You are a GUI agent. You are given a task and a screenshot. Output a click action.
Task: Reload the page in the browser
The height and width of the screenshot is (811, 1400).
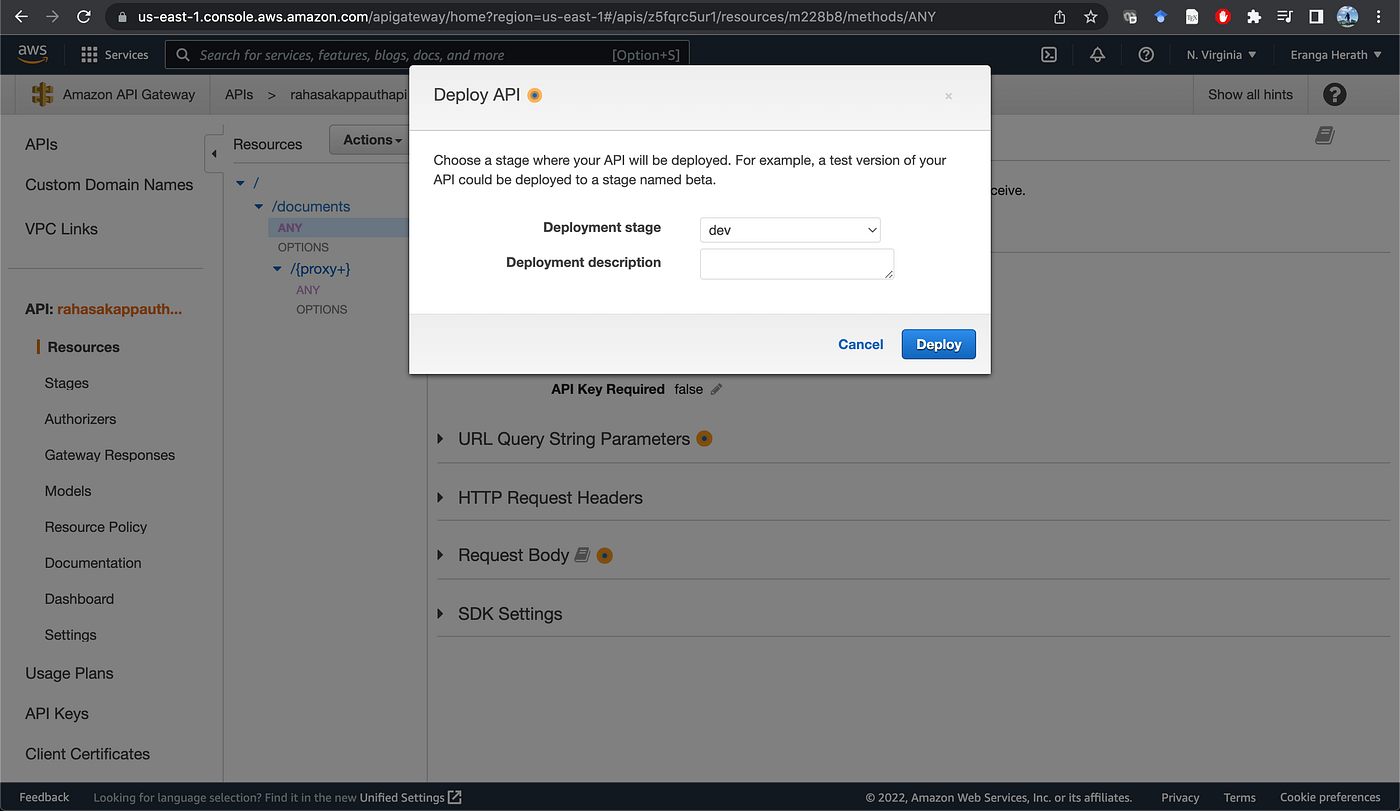(84, 16)
